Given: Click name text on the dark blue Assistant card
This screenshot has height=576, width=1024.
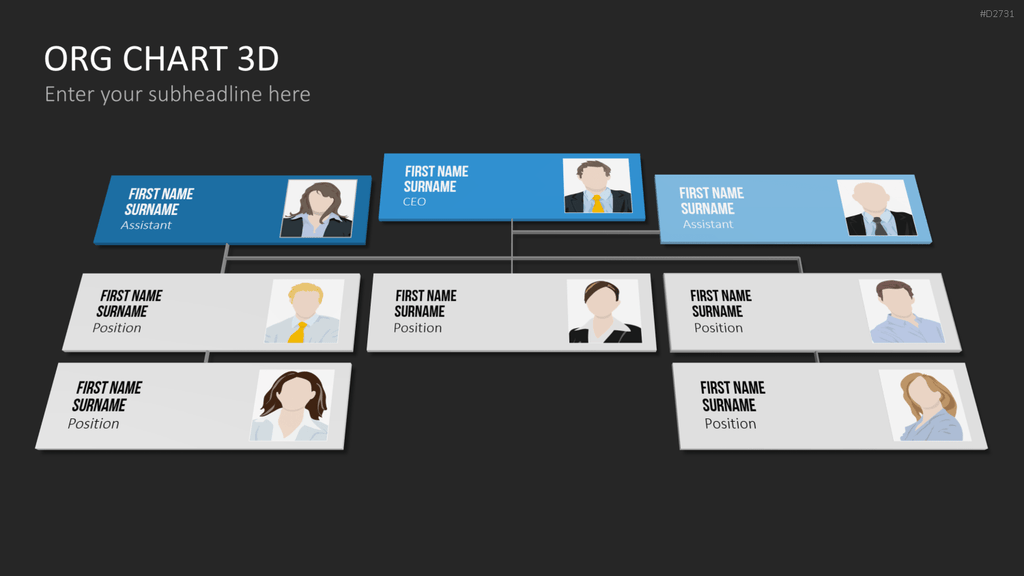Looking at the screenshot, I should pos(159,202).
